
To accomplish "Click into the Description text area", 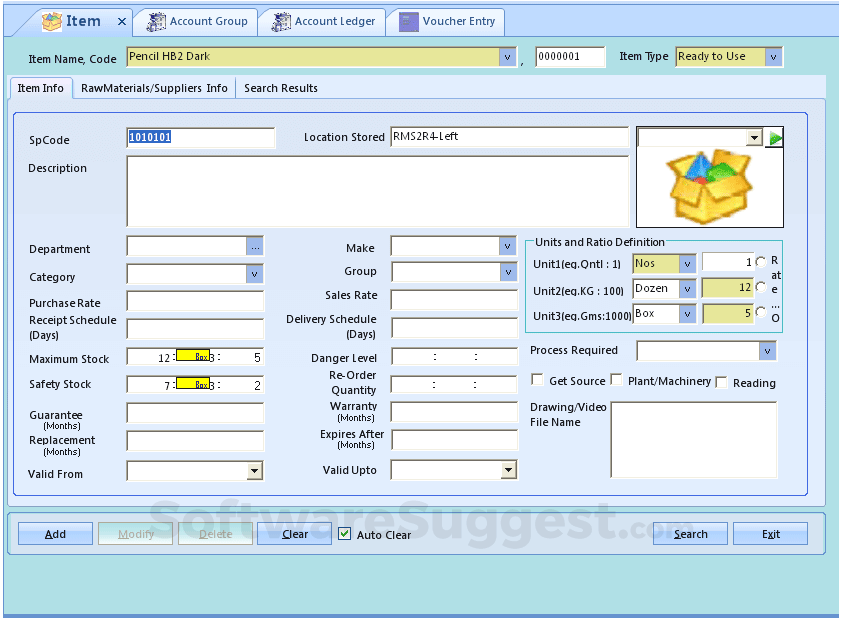I will click(377, 191).
